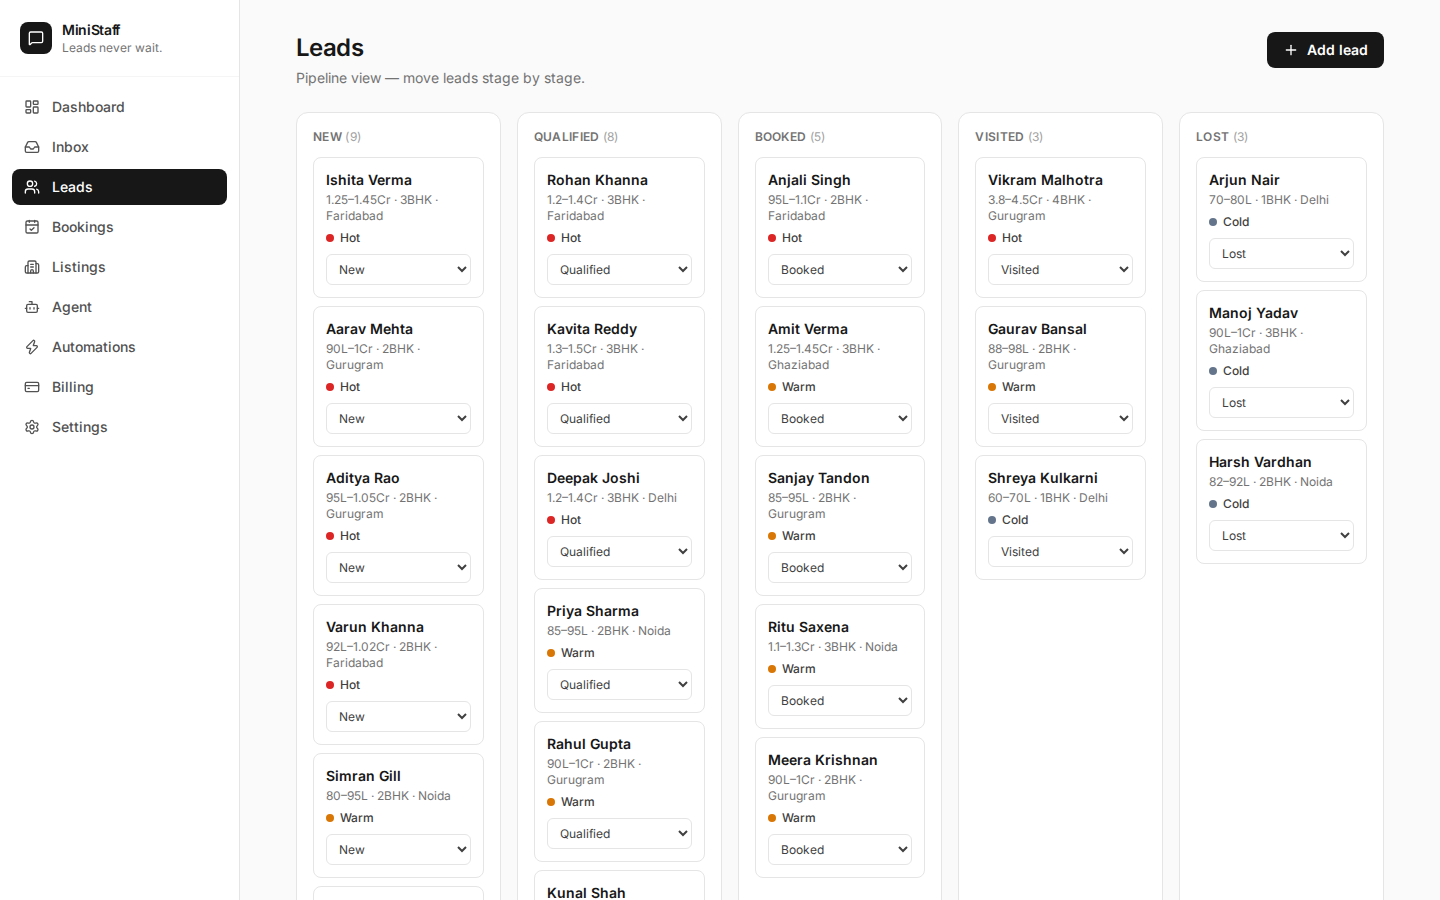Viewport: 1440px width, 900px height.
Task: Click the Automations lightning icon
Action: (32, 347)
